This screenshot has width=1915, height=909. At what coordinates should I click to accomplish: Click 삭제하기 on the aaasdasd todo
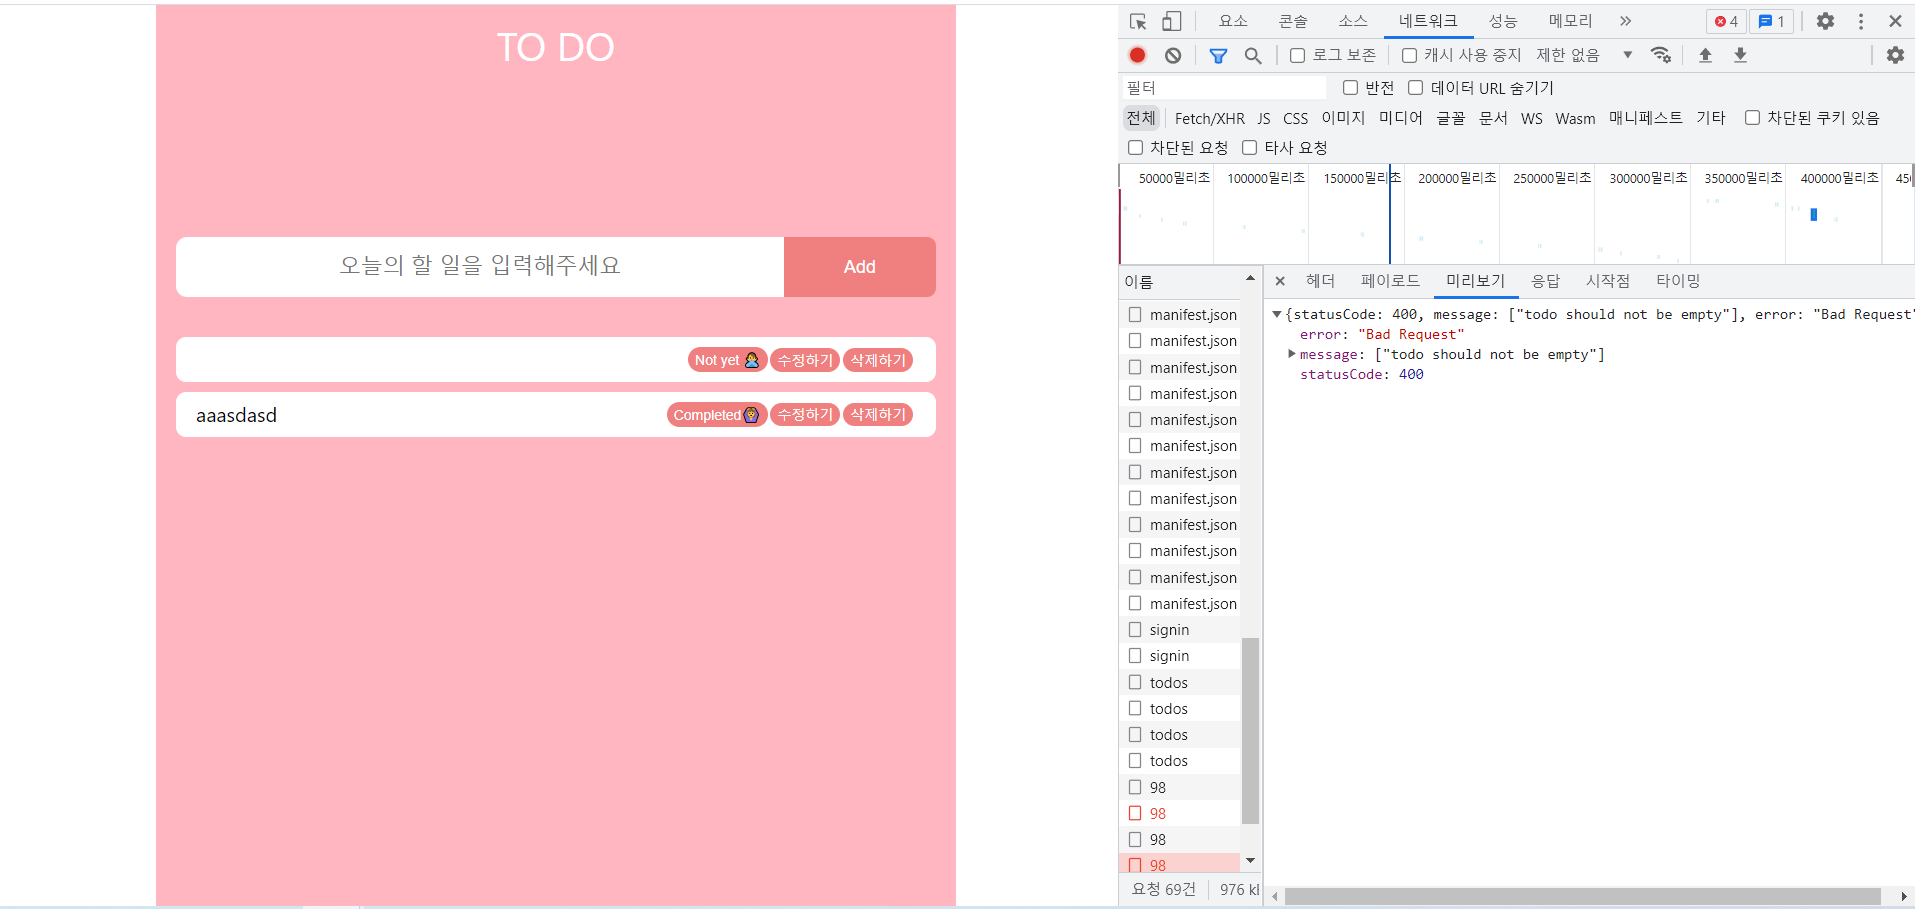(878, 414)
